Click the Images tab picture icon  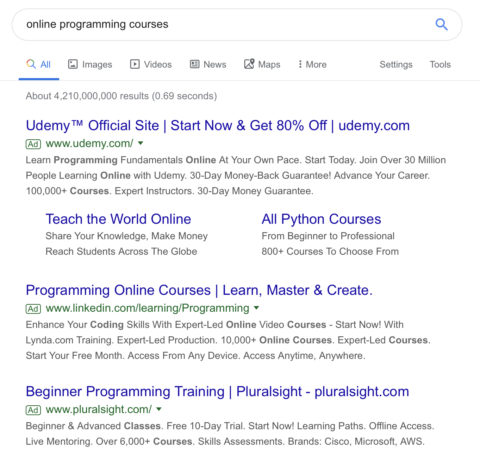[x=73, y=64]
